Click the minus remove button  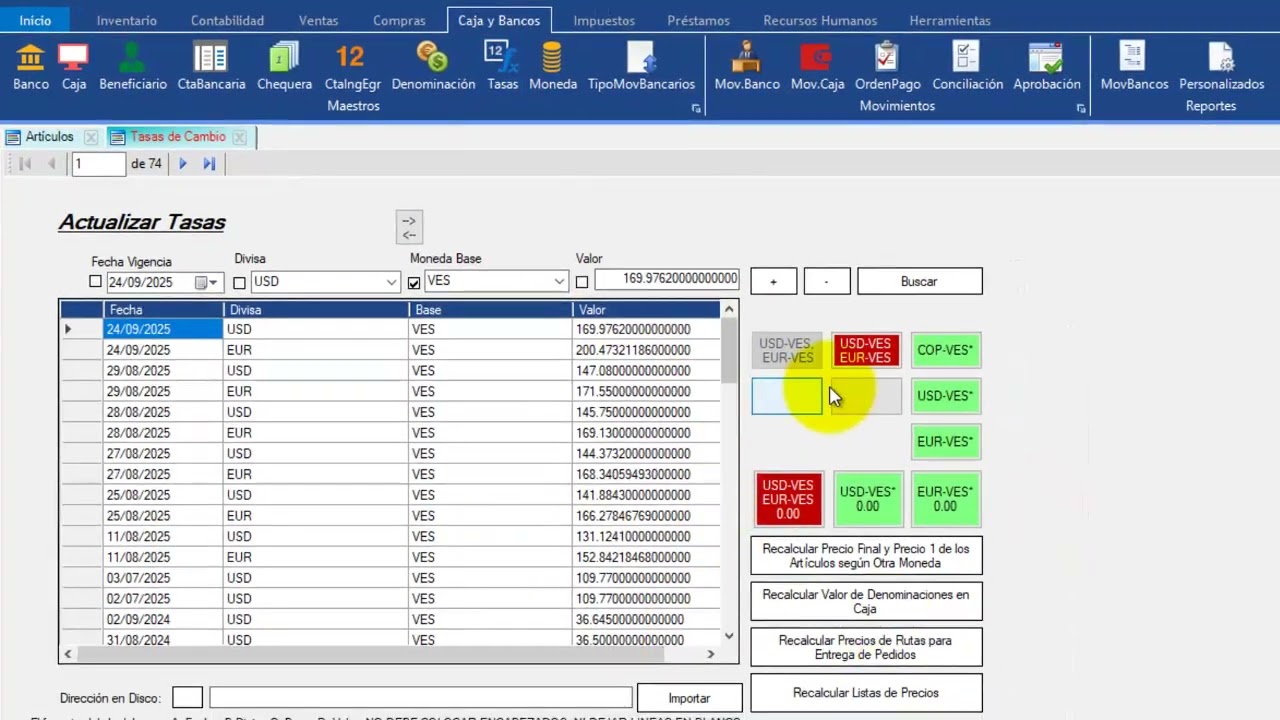pyautogui.click(x=827, y=282)
